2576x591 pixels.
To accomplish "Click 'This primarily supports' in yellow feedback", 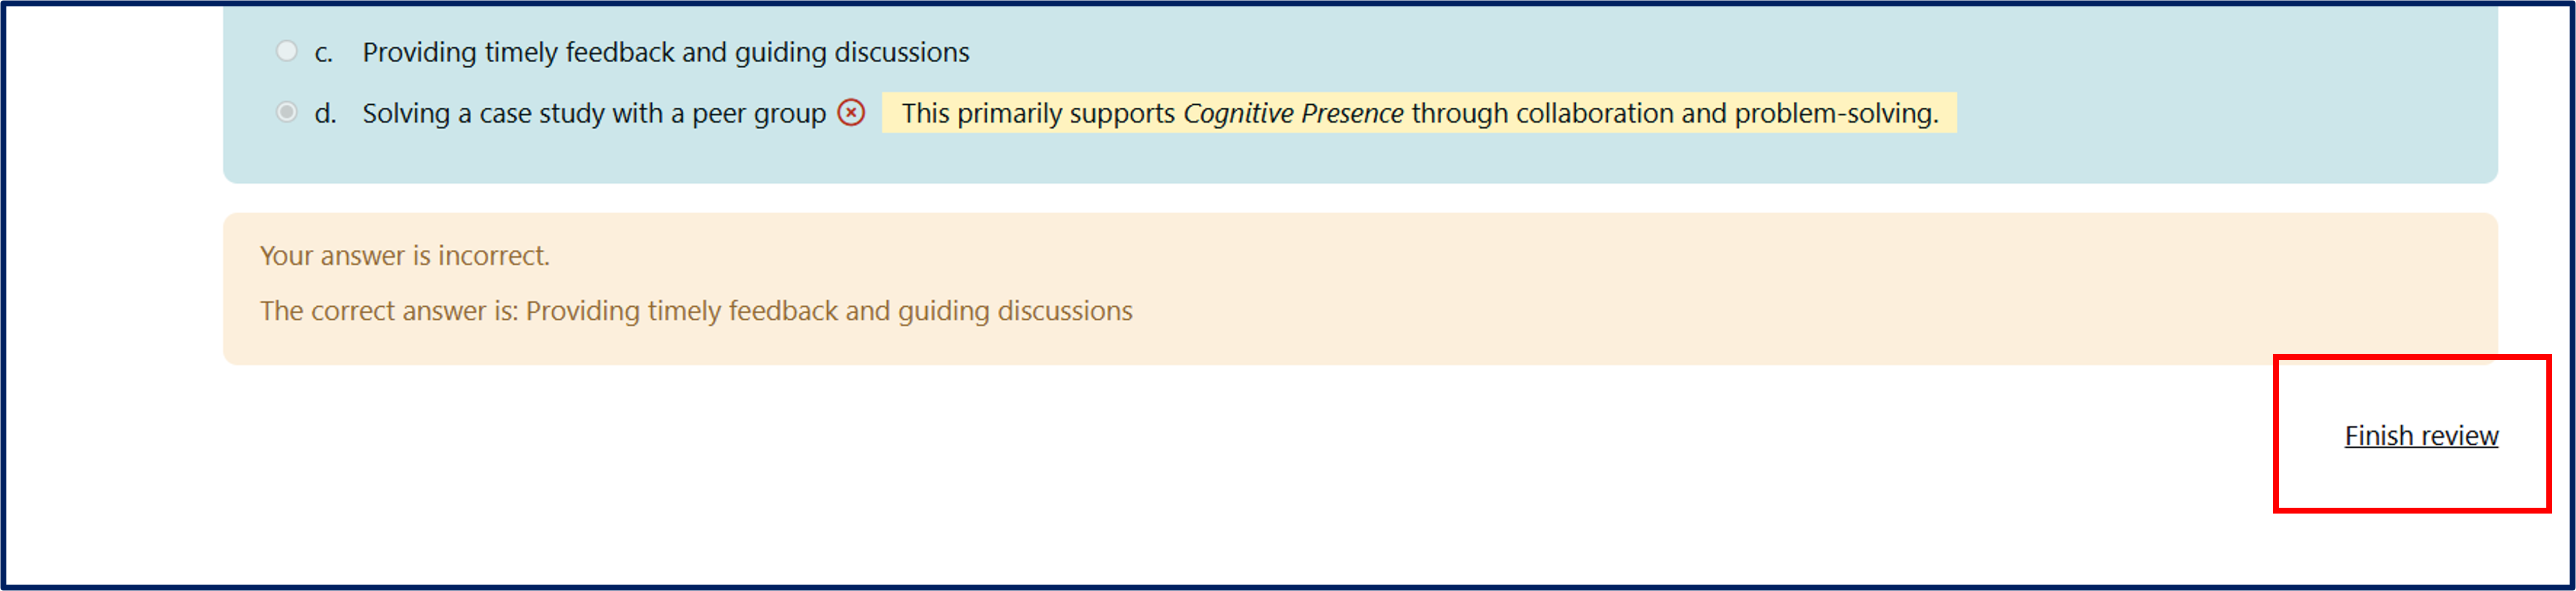I will pos(1038,114).
